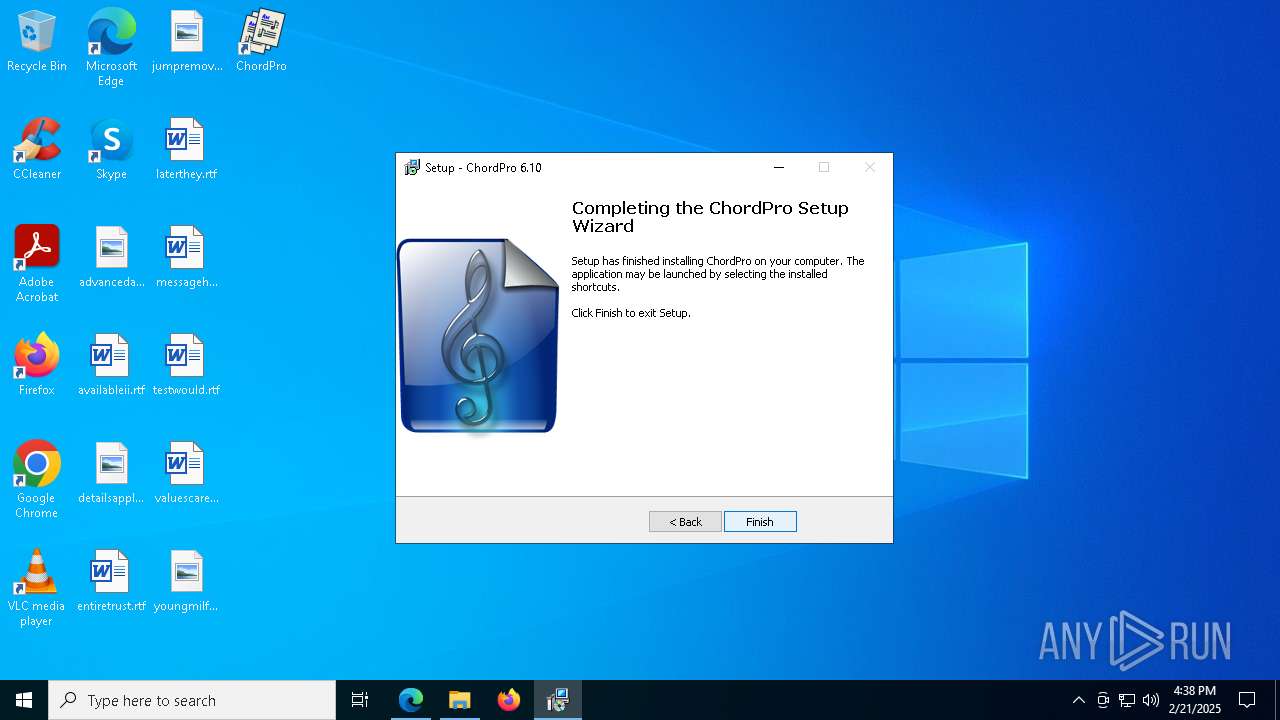Go back with the < Back button
Viewport: 1280px width, 720px height.
pos(685,522)
